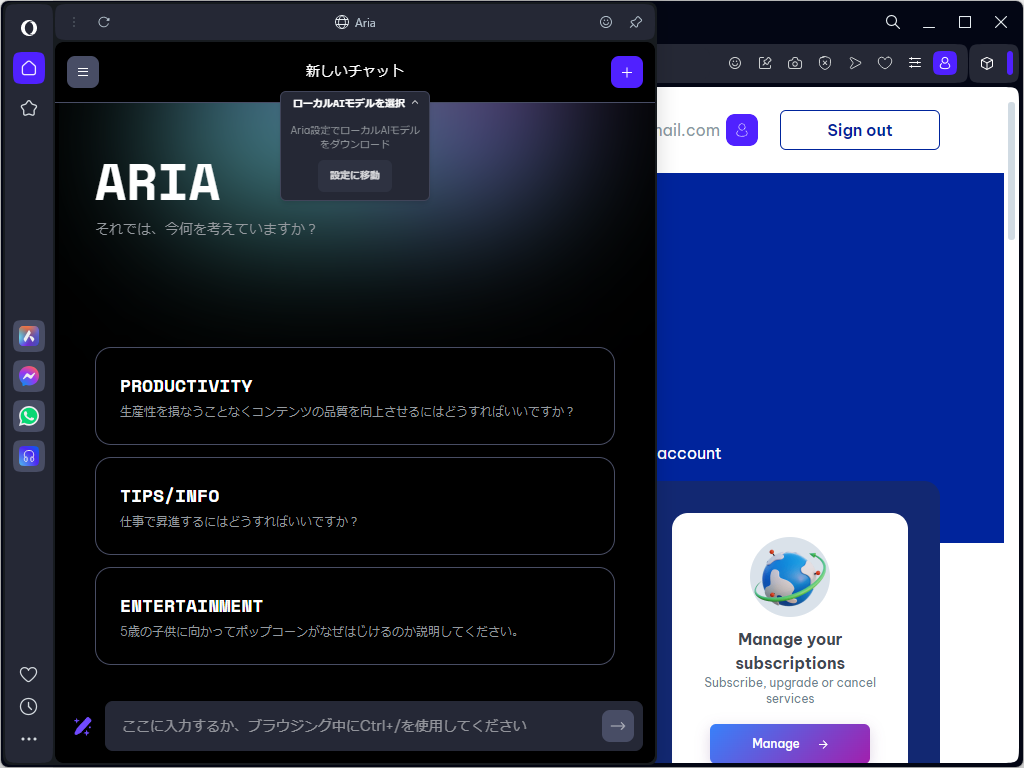The image size is (1024, 768).
Task: Toggle the ad blocker shield icon
Action: coord(824,62)
